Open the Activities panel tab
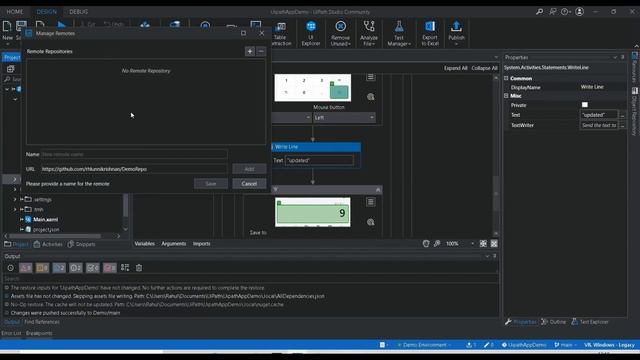Screen dimensions: 640x360 48,244
